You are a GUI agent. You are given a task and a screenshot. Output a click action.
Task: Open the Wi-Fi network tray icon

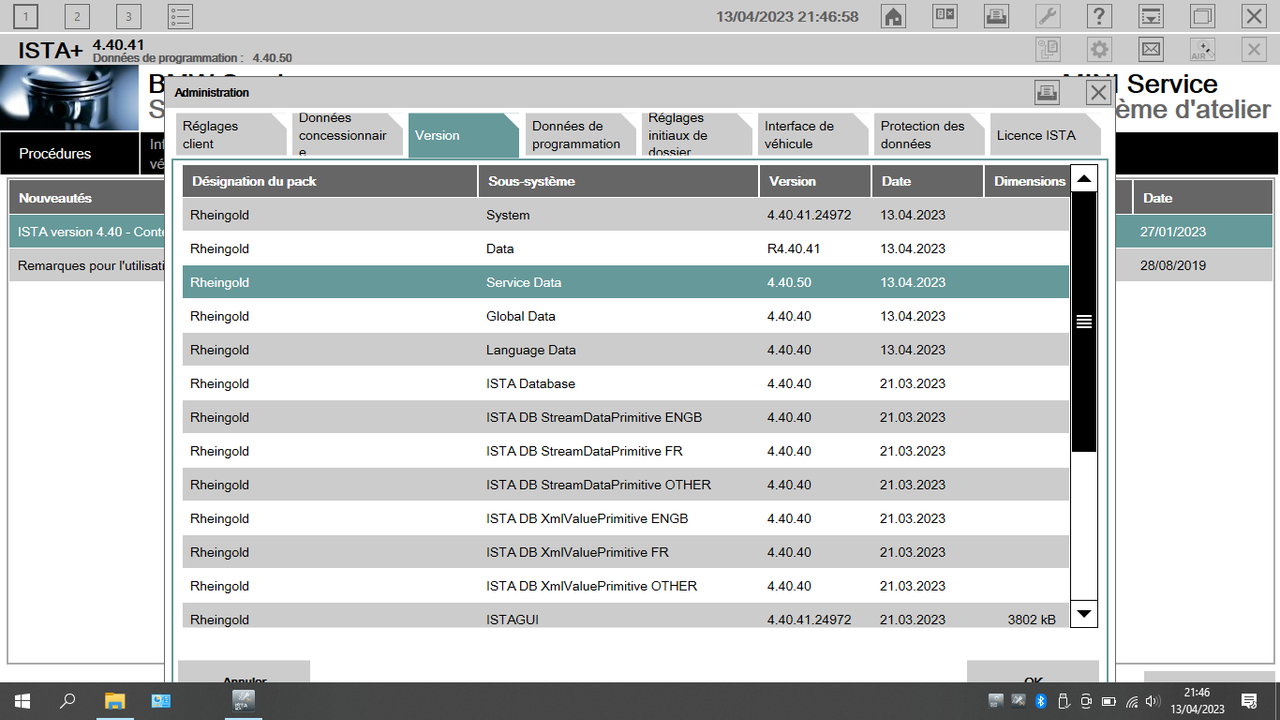click(1131, 701)
